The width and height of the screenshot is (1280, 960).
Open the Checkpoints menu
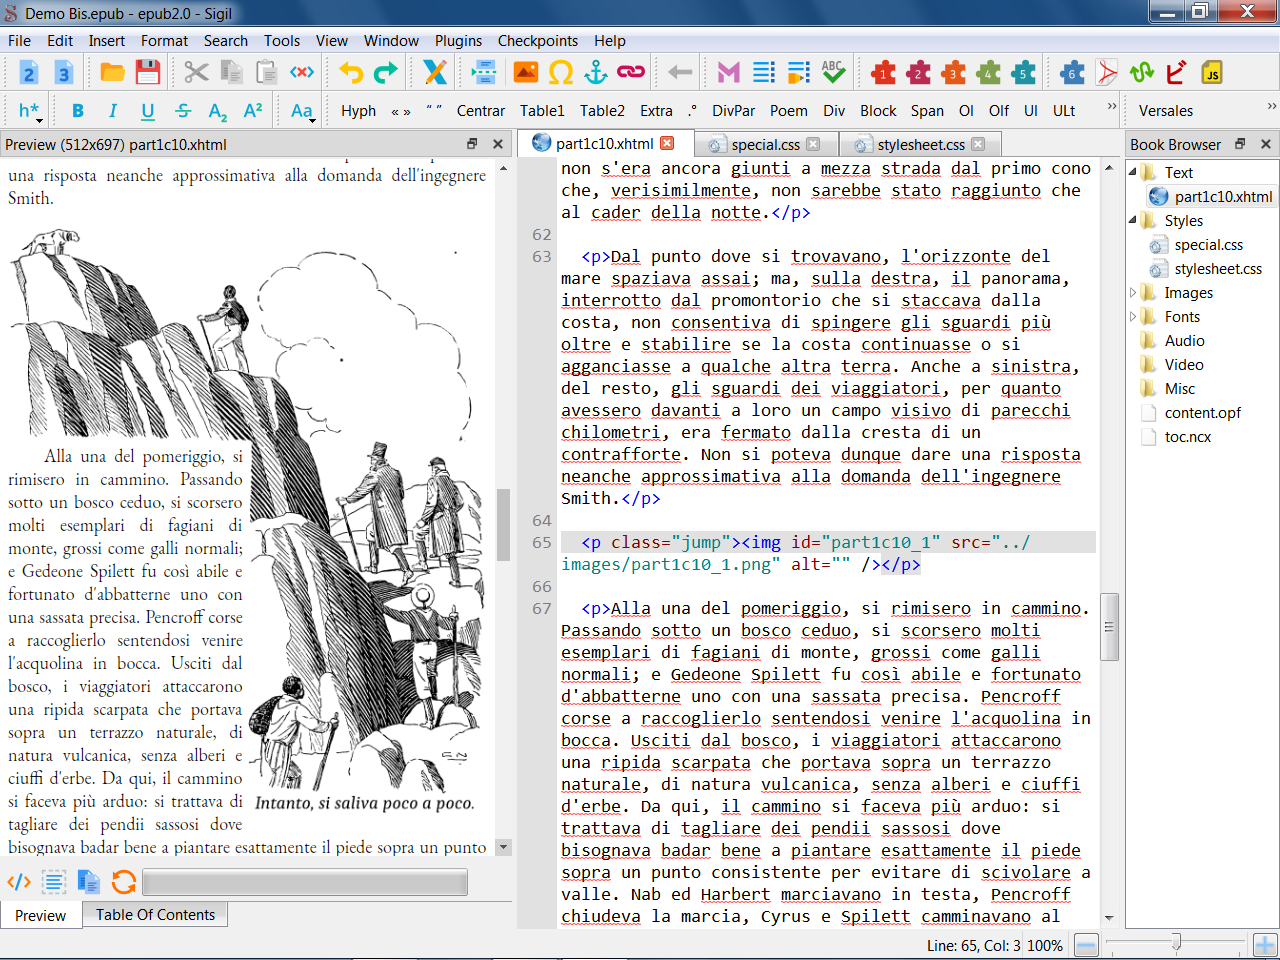click(x=538, y=41)
